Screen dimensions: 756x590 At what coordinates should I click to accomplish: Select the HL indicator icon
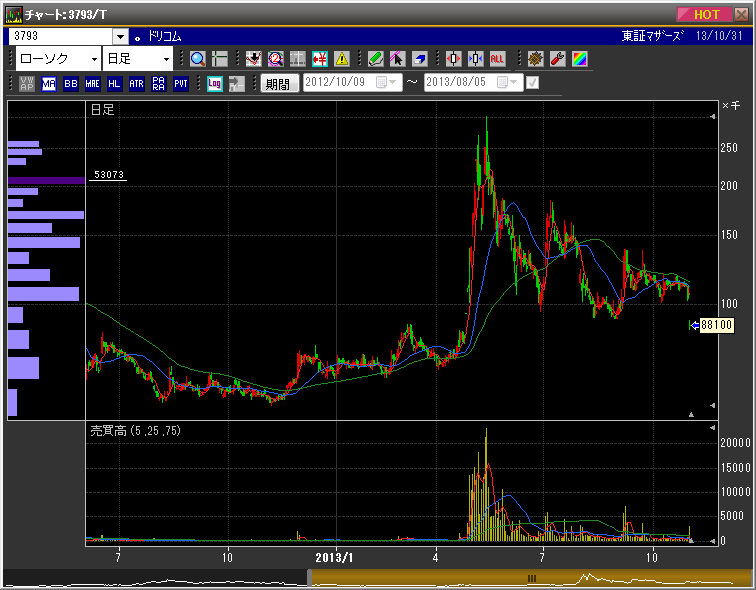pos(115,84)
